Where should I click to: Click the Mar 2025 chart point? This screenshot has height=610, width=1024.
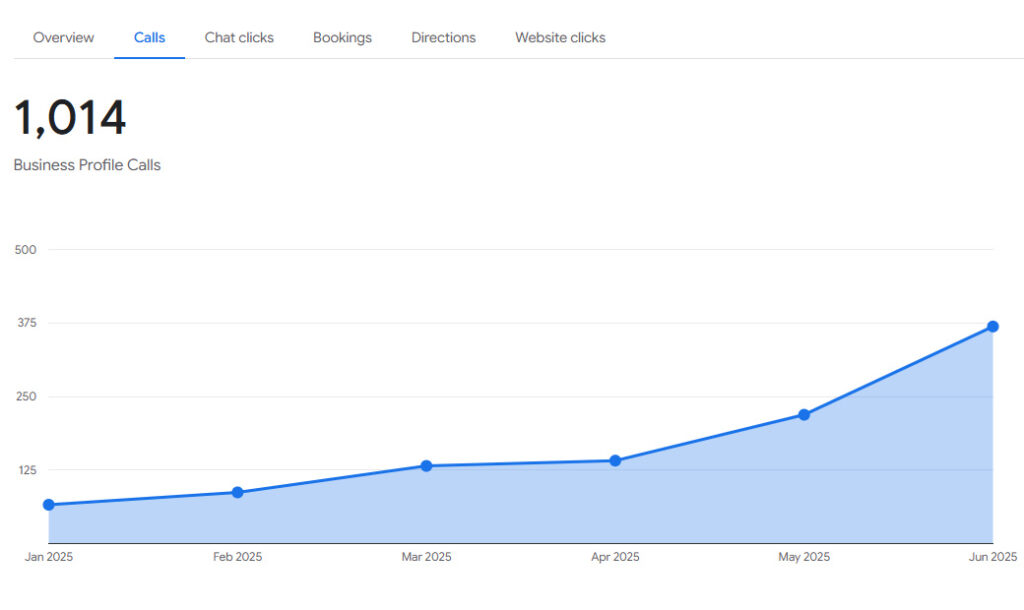point(426,466)
